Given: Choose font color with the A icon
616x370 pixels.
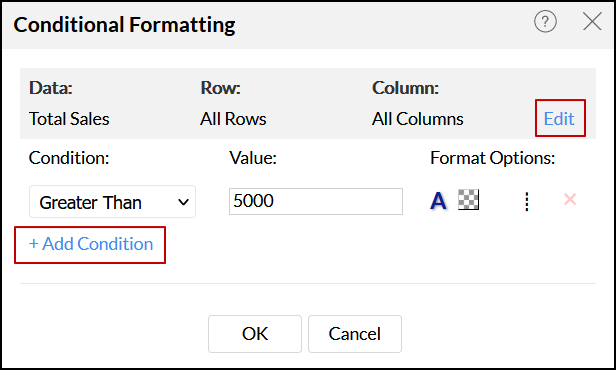Looking at the screenshot, I should (x=438, y=201).
